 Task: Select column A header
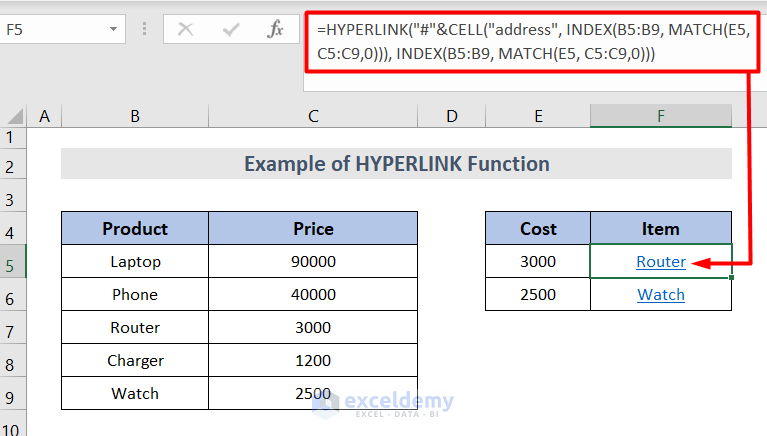point(45,116)
